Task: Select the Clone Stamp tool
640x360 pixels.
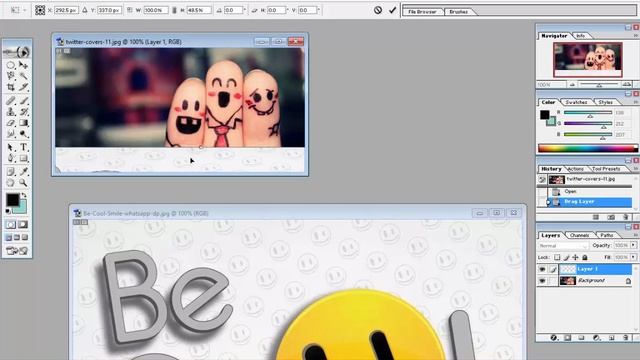Action: 11,111
